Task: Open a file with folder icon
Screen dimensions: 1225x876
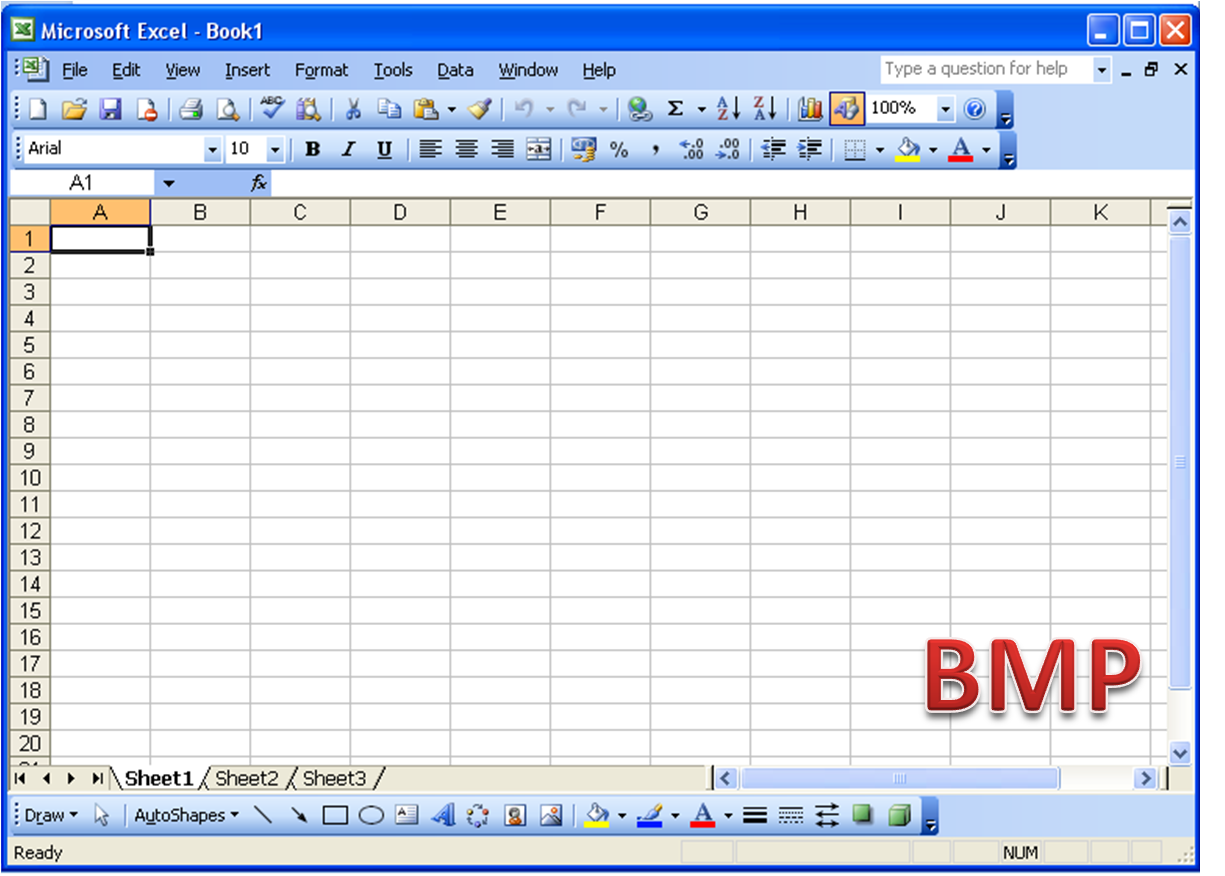Action: click(x=73, y=109)
